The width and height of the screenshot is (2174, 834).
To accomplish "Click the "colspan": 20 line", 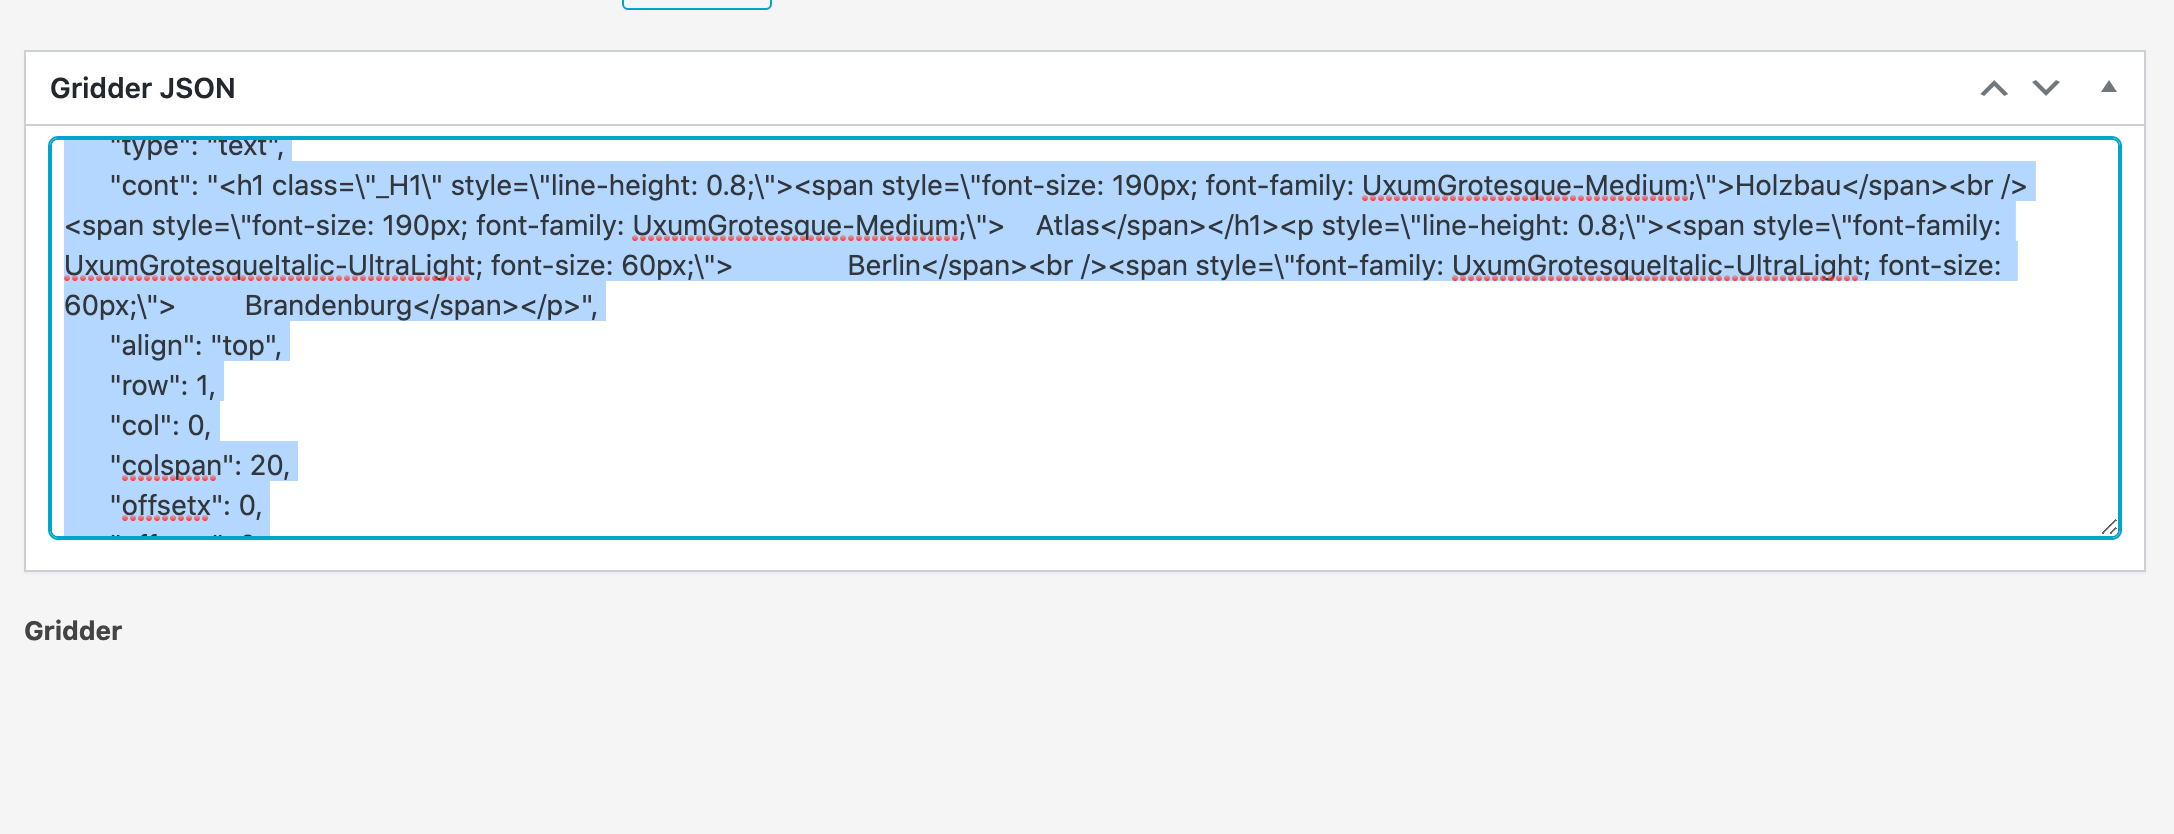I will tap(199, 466).
